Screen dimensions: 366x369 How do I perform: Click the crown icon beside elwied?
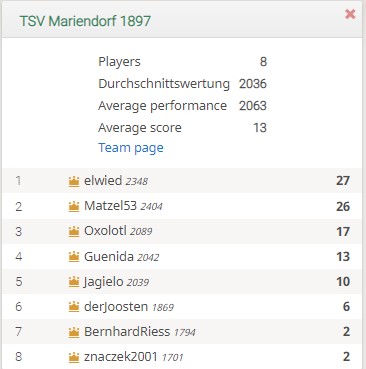(74, 181)
